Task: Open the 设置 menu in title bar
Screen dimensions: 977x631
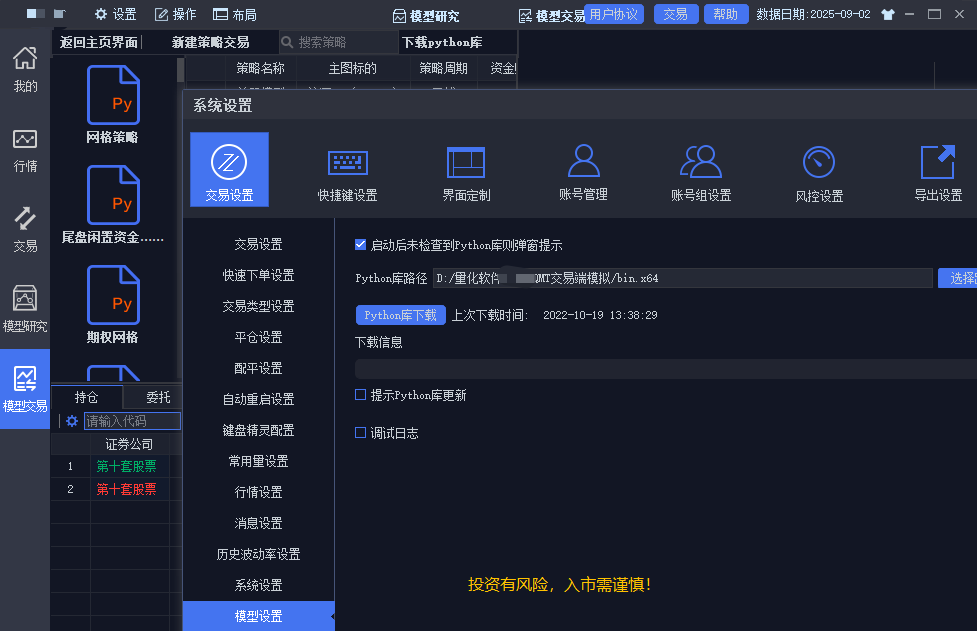Action: pos(115,14)
